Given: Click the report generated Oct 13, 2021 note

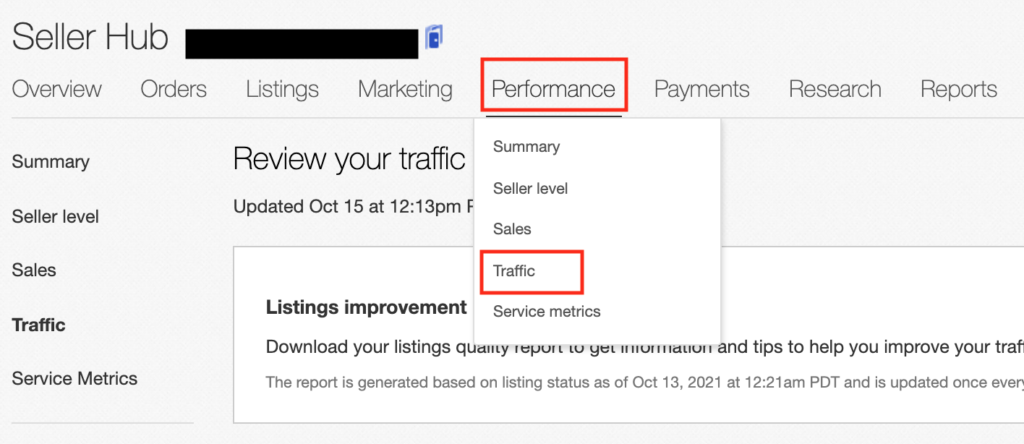Looking at the screenshot, I should tap(645, 382).
